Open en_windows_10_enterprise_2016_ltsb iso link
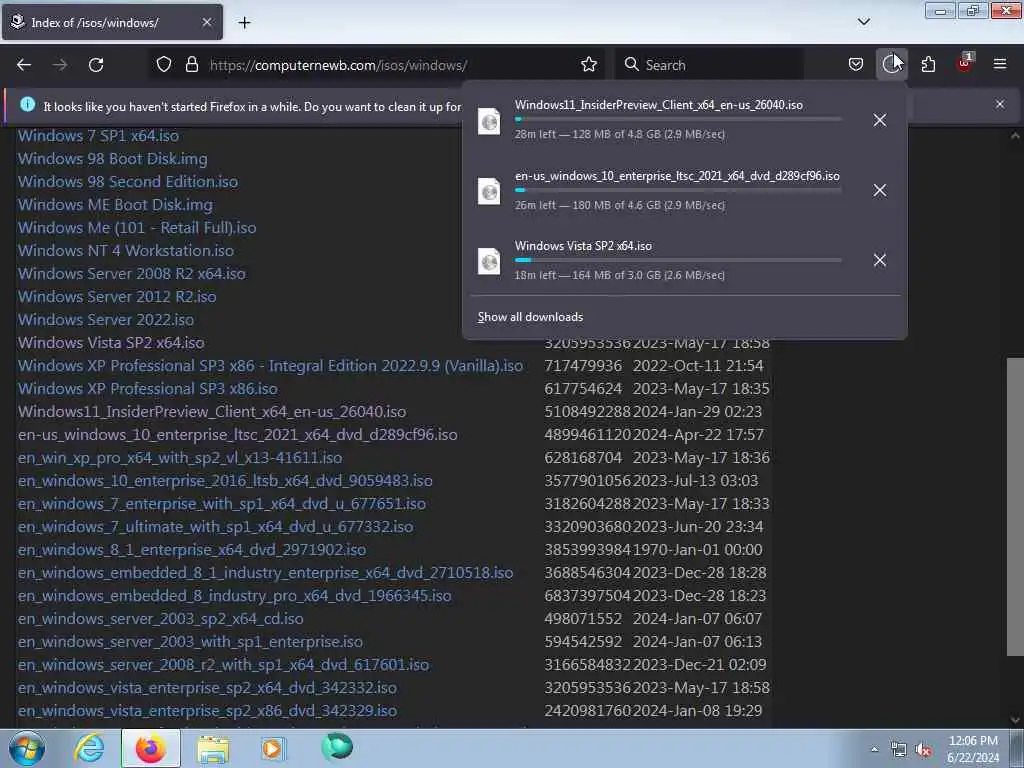 pos(225,481)
